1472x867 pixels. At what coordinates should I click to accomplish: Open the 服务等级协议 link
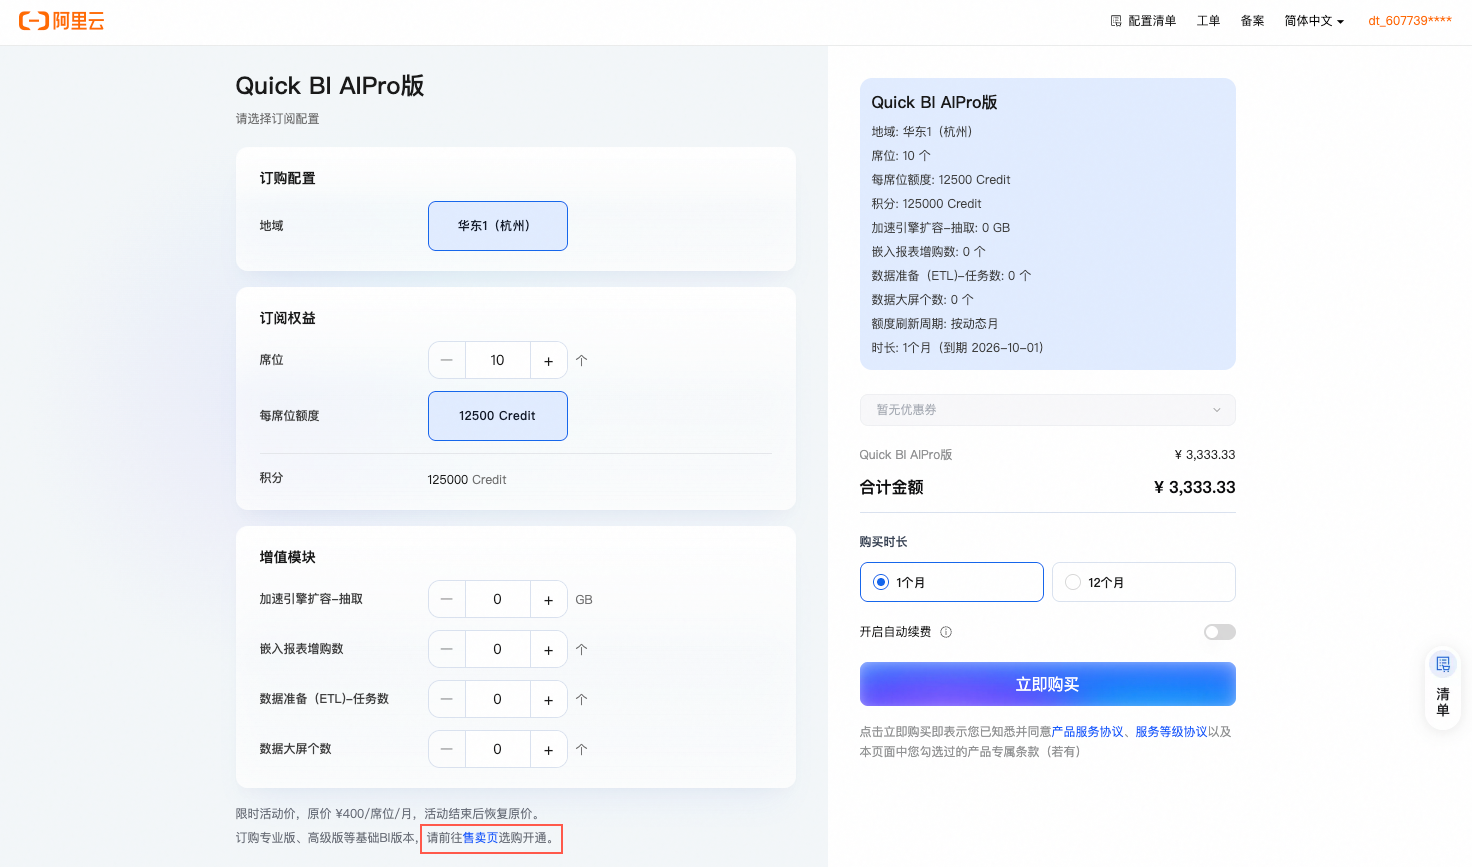(1171, 732)
